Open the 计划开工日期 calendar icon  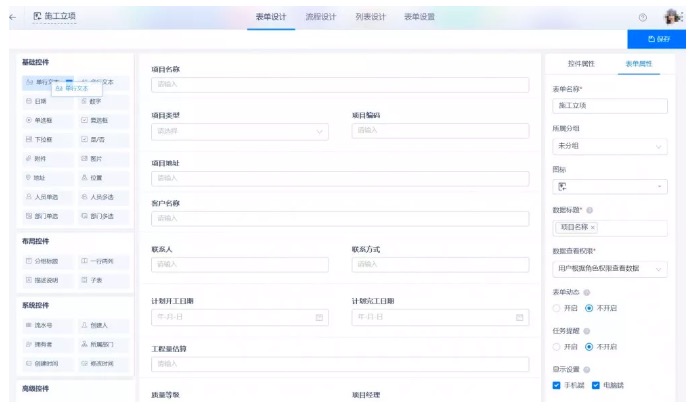click(320, 317)
